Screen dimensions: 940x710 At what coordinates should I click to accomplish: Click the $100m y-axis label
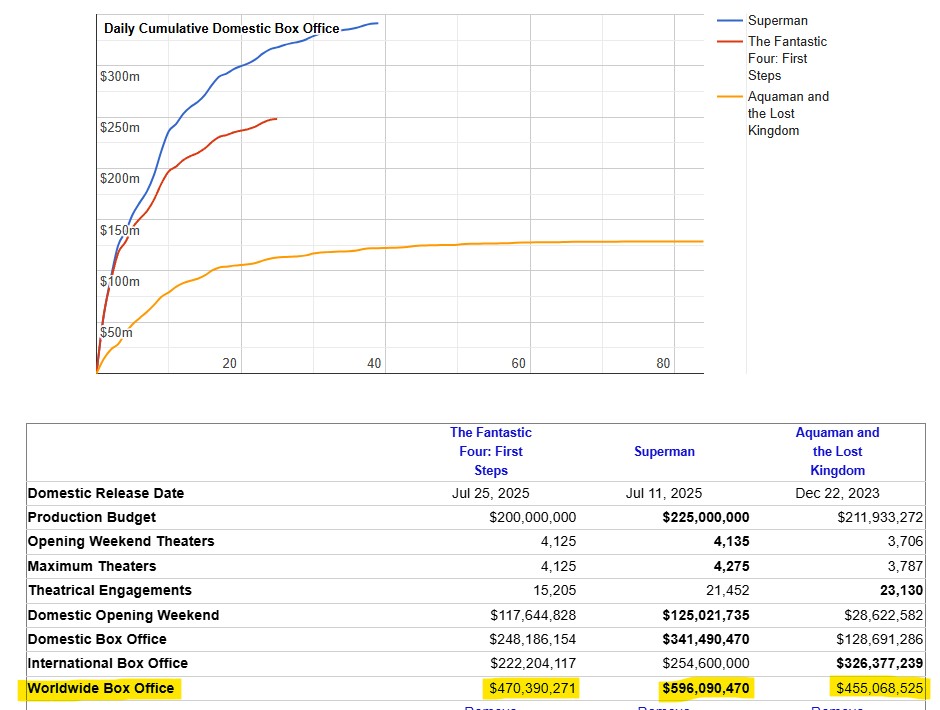[120, 281]
